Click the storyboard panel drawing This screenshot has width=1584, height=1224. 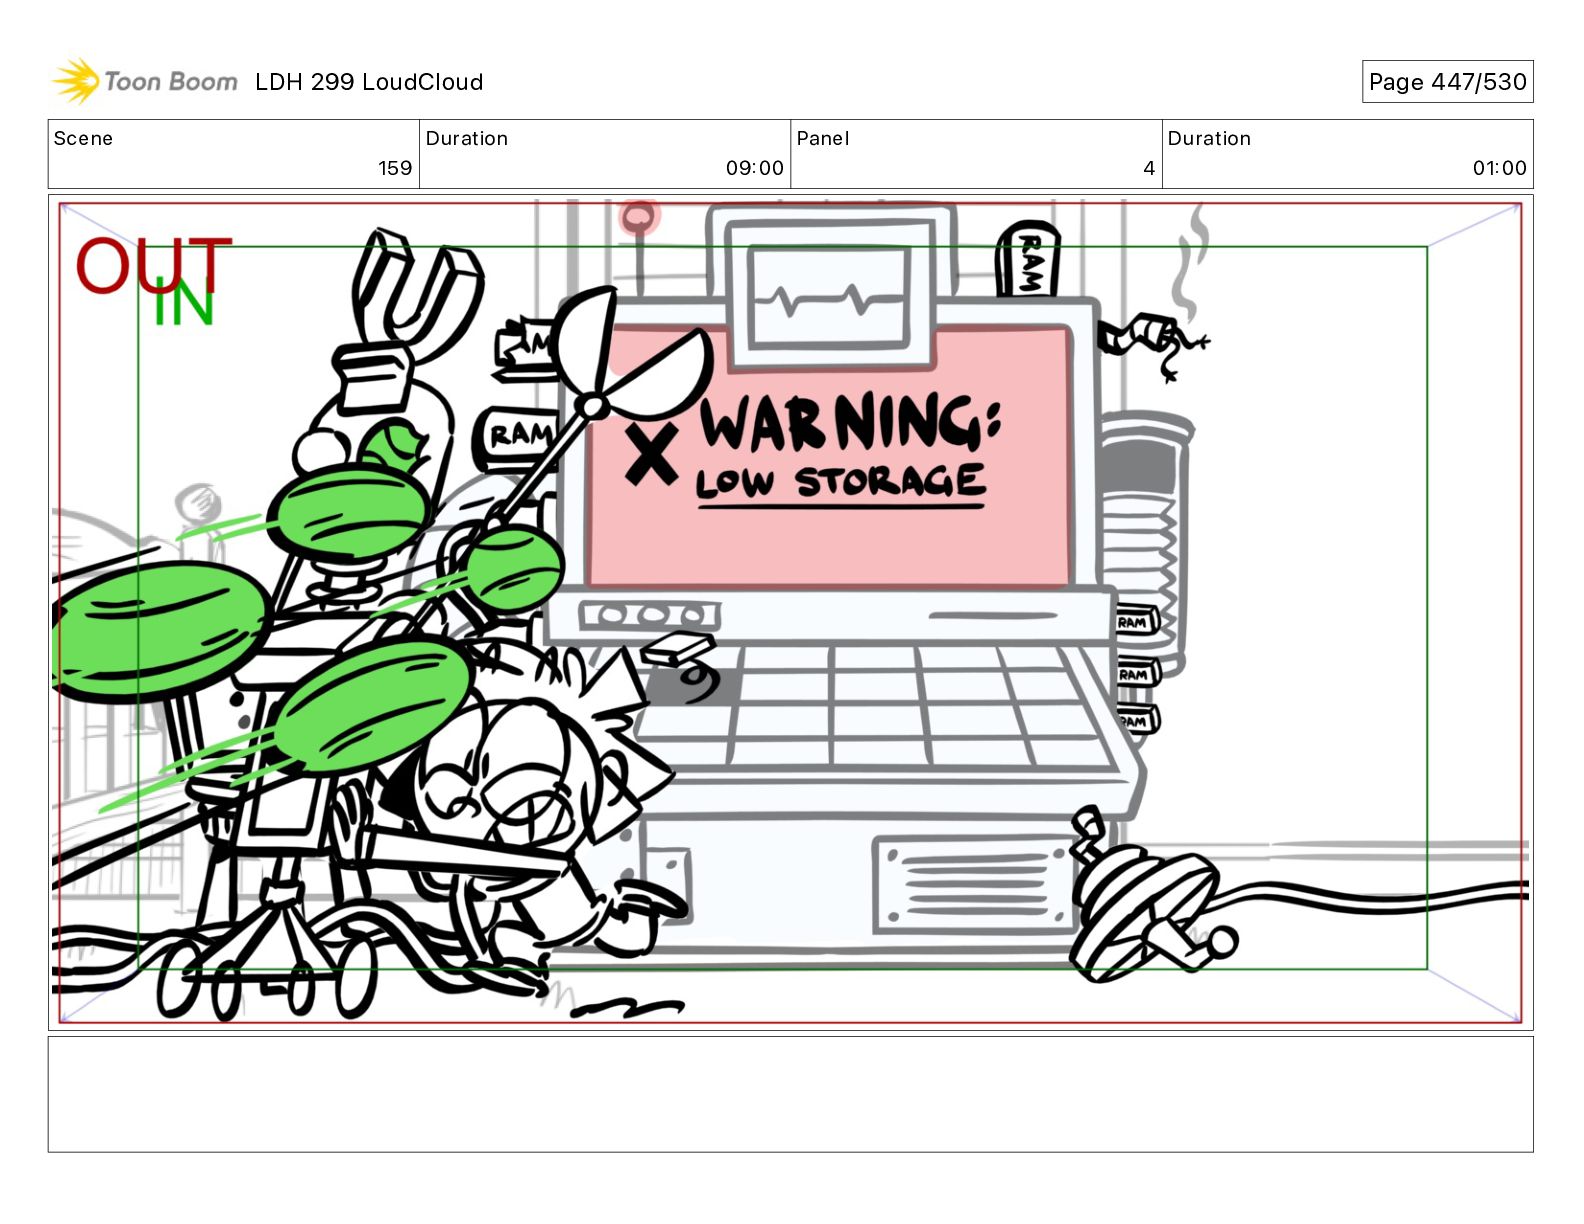790,612
